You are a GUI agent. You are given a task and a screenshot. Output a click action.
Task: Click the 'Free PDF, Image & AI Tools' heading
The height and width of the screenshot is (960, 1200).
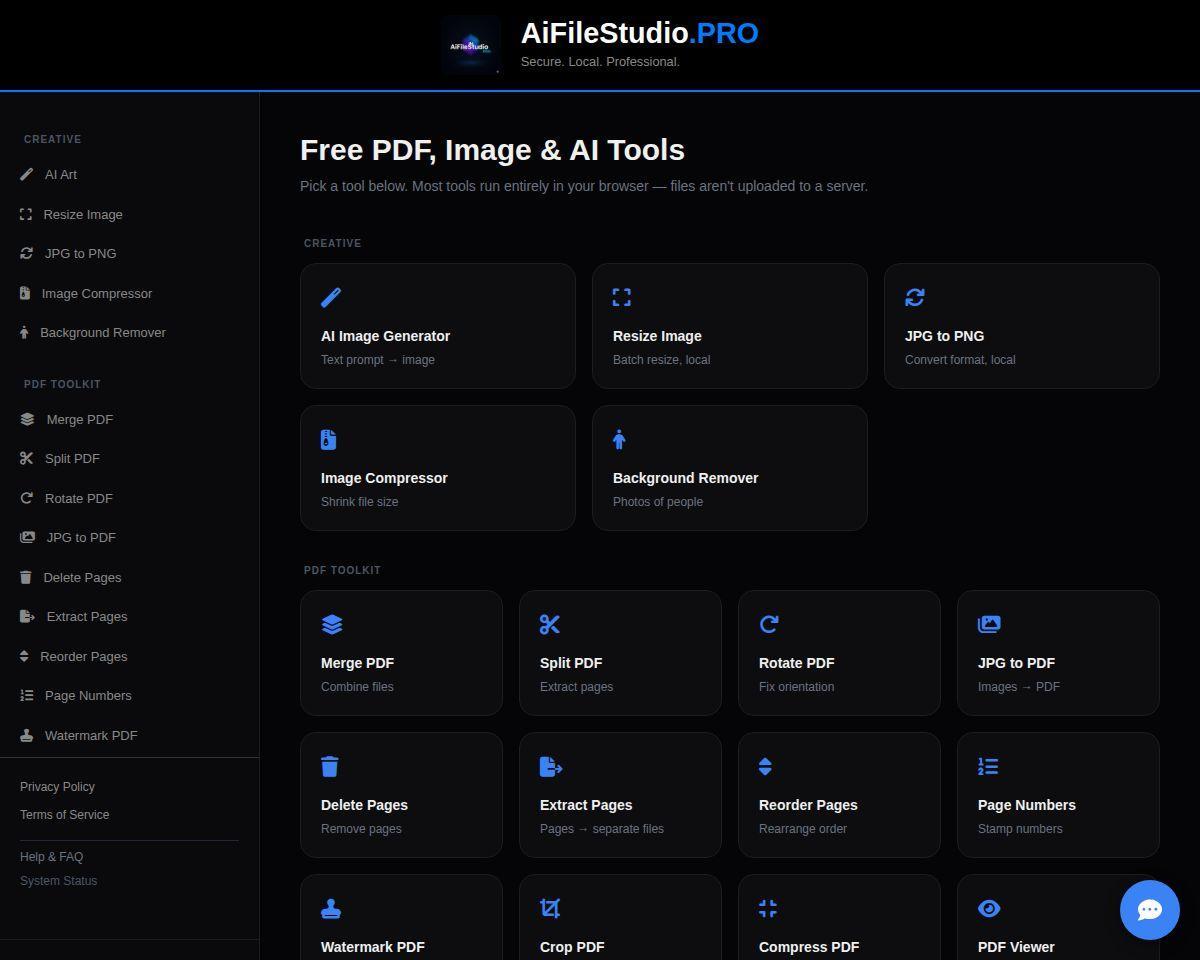(493, 150)
